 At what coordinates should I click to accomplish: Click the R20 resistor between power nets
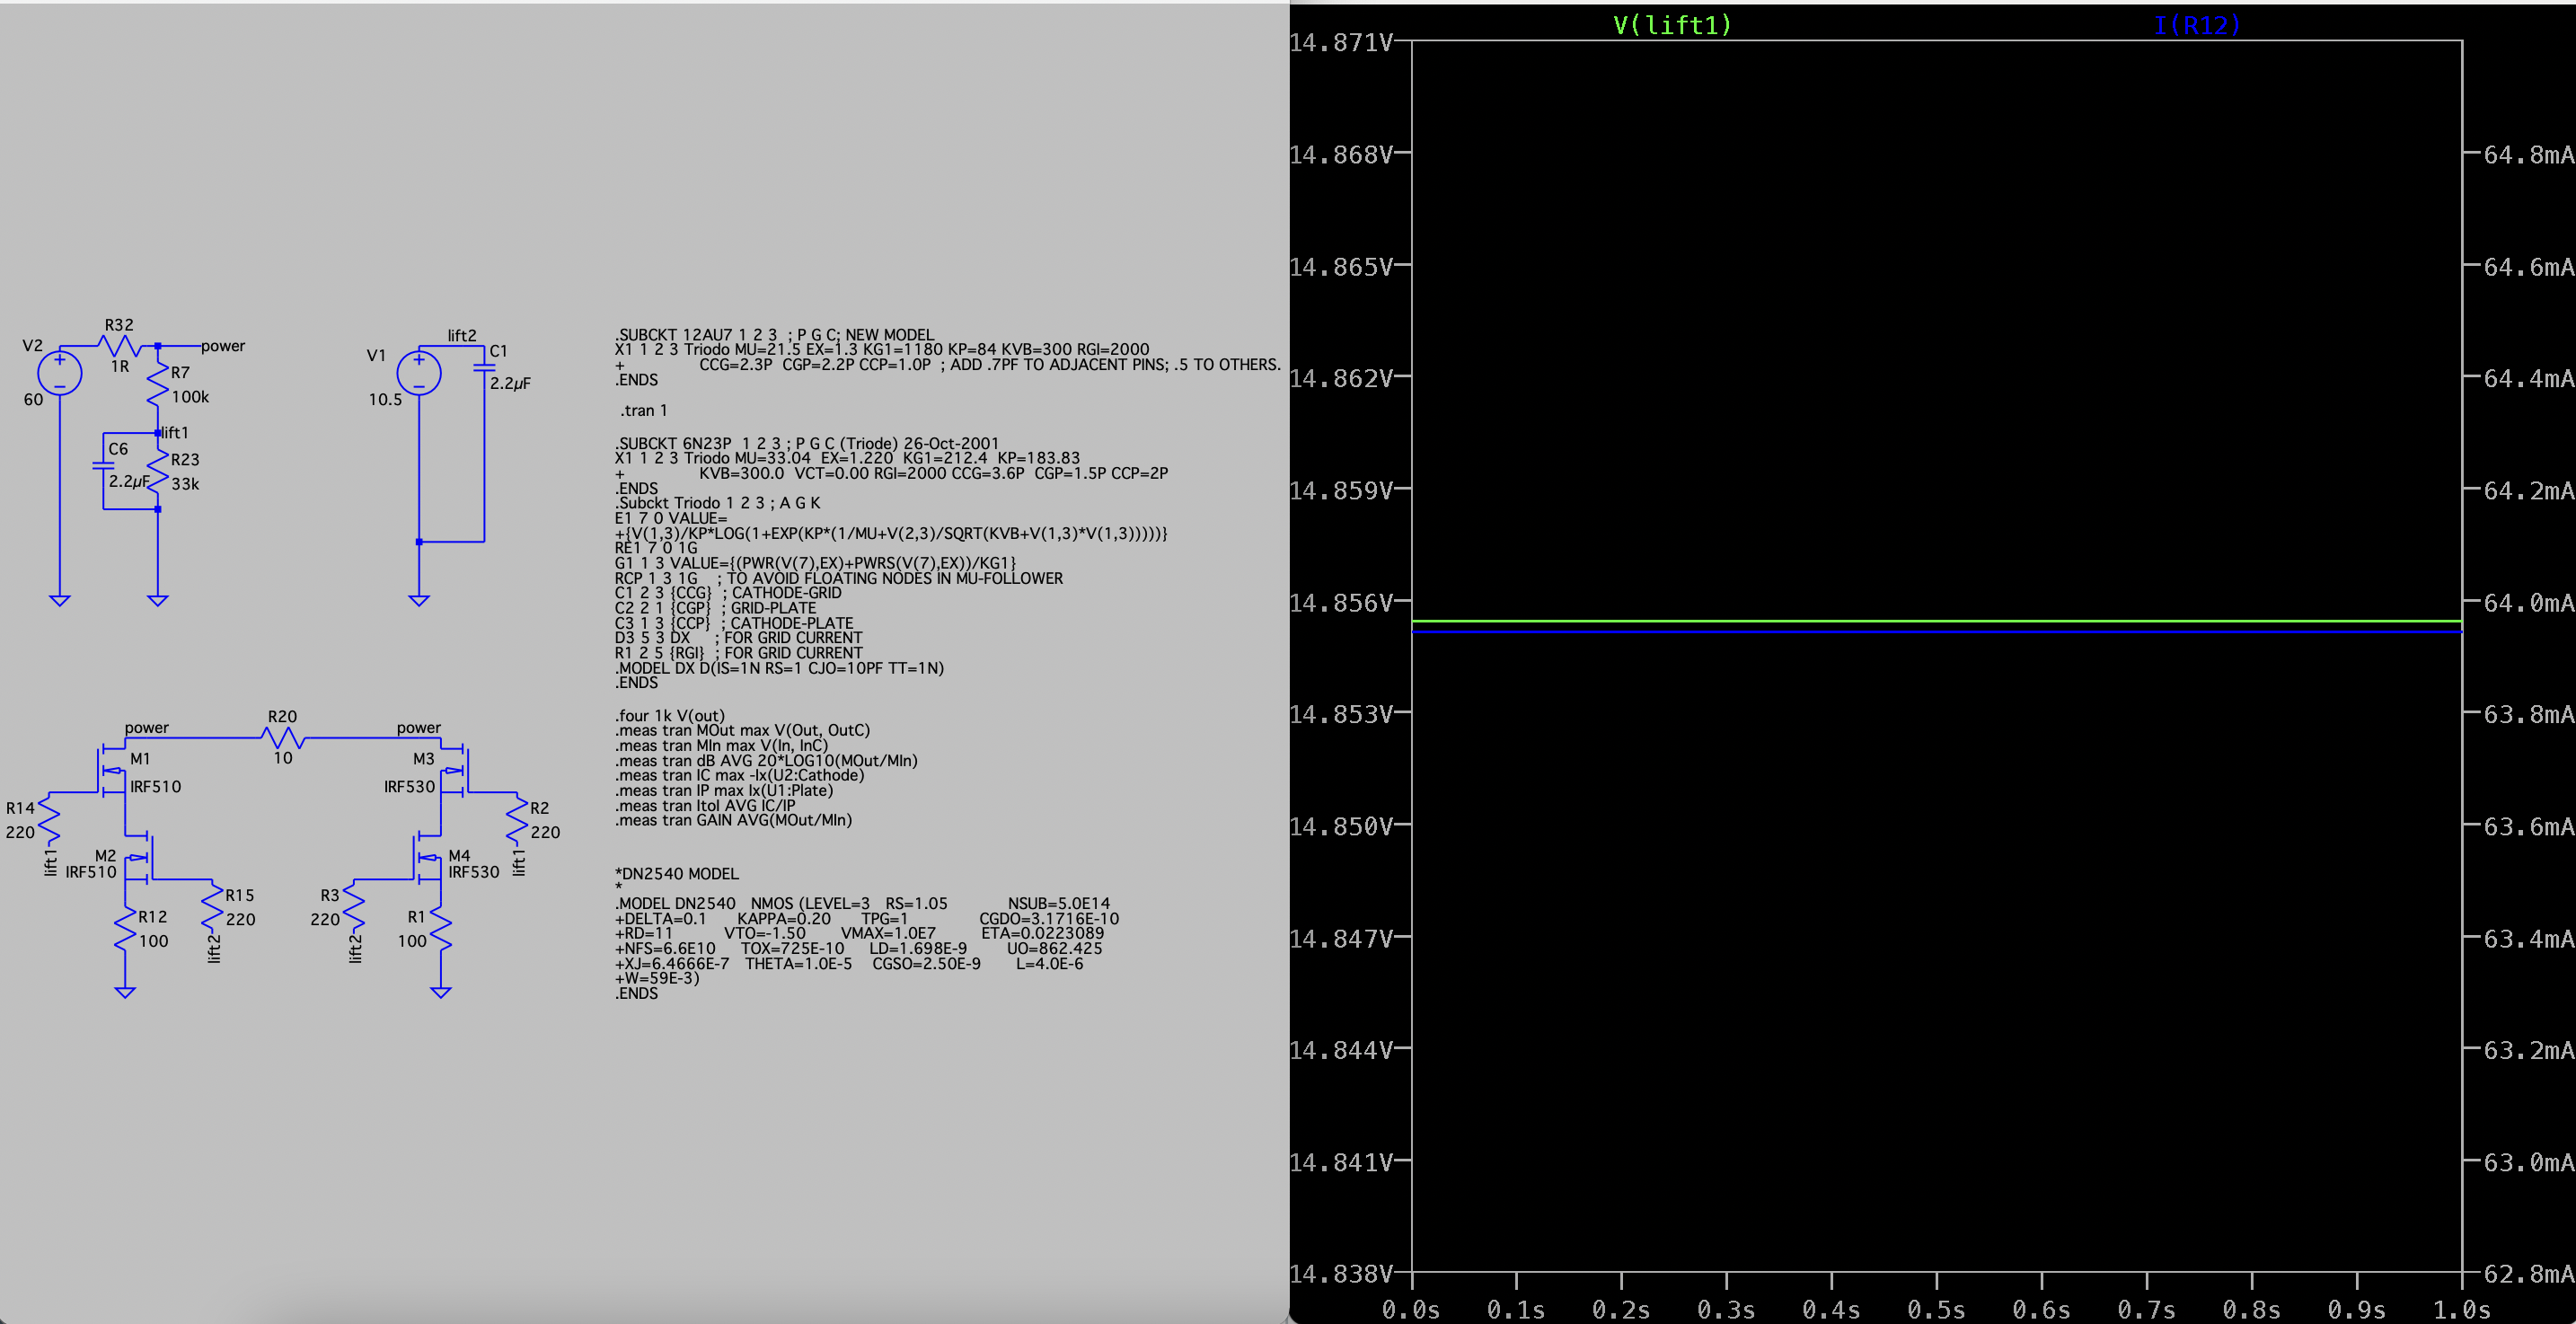[x=283, y=738]
